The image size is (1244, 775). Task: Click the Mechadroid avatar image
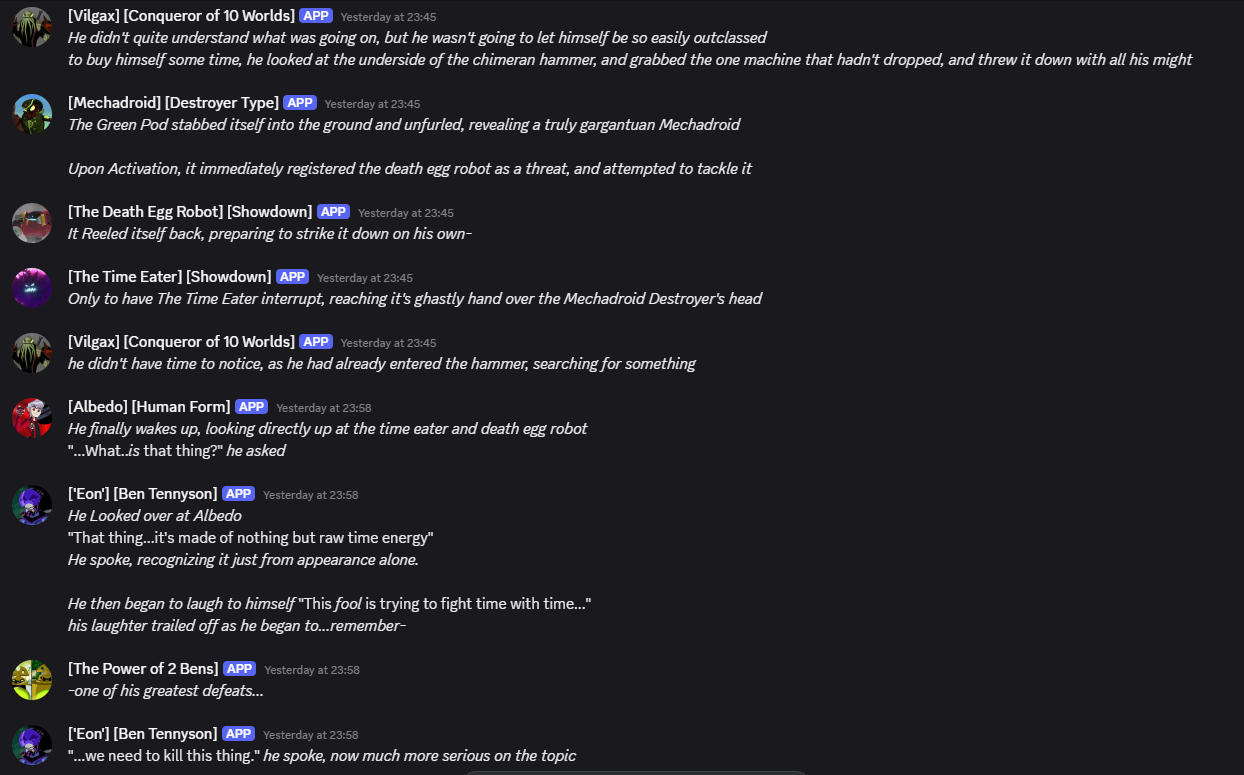pos(32,114)
